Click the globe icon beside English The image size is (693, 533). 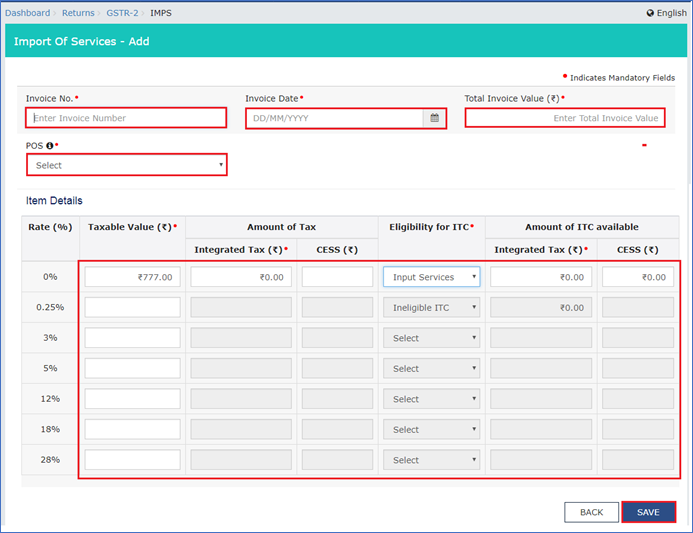tap(650, 13)
